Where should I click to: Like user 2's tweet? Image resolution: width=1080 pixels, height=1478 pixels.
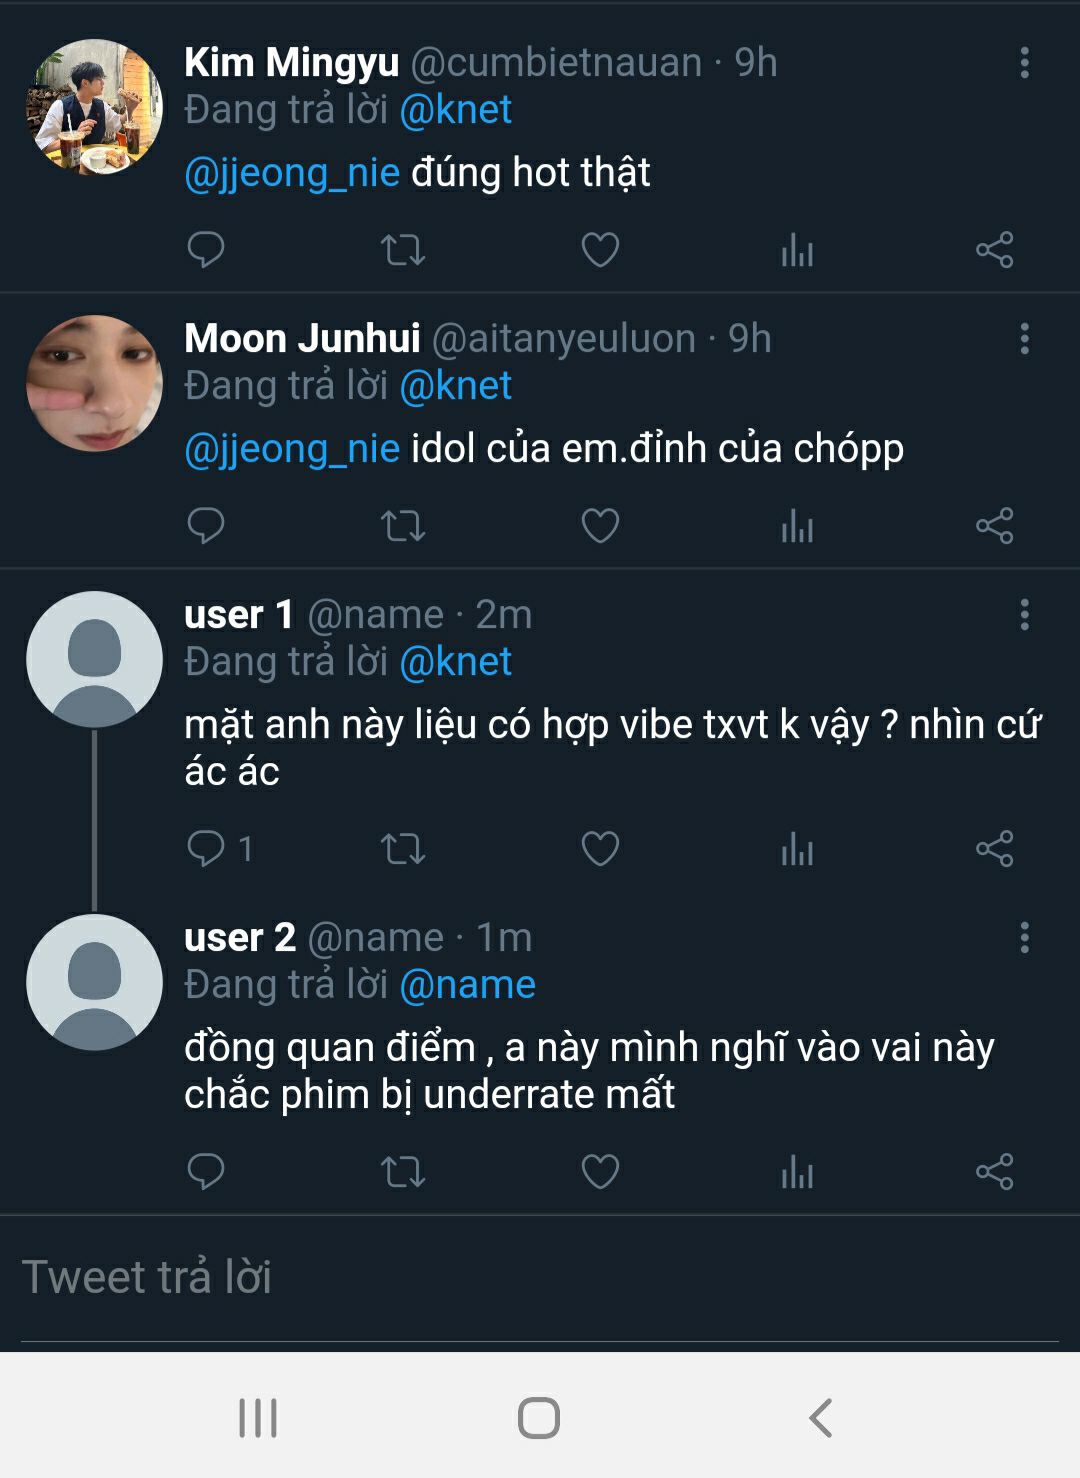coord(600,1171)
